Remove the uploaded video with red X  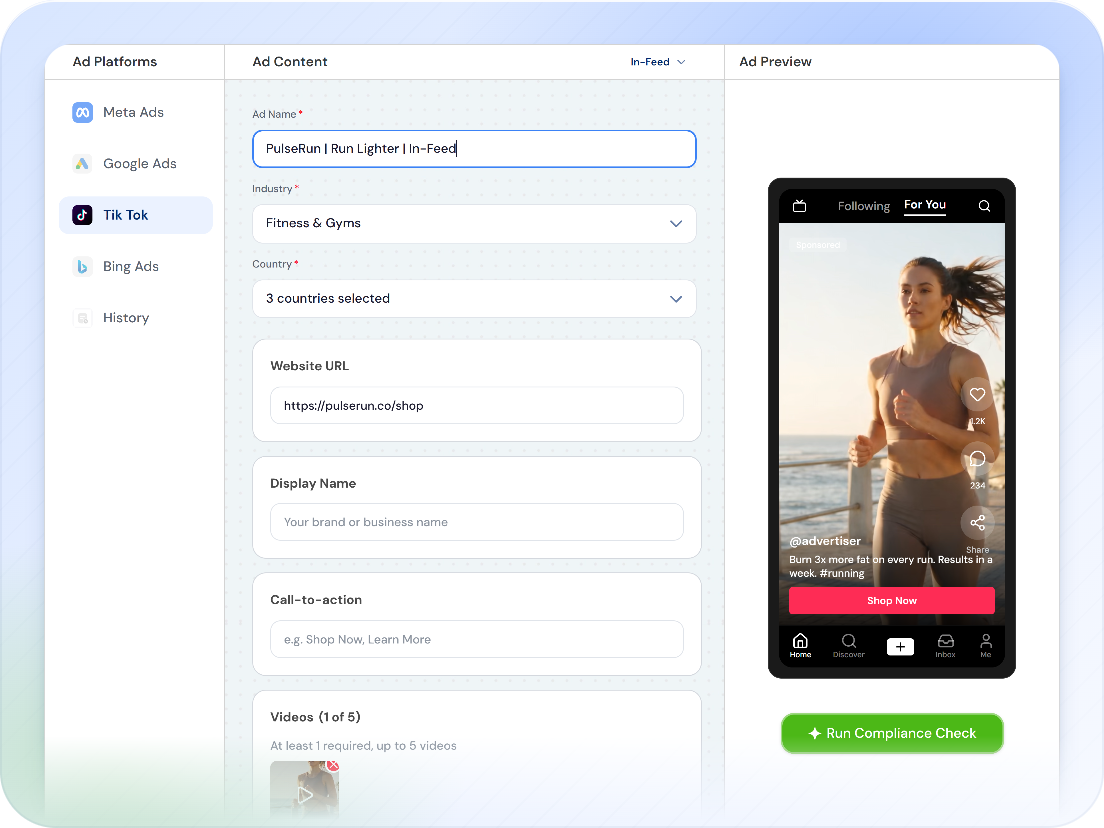[333, 765]
